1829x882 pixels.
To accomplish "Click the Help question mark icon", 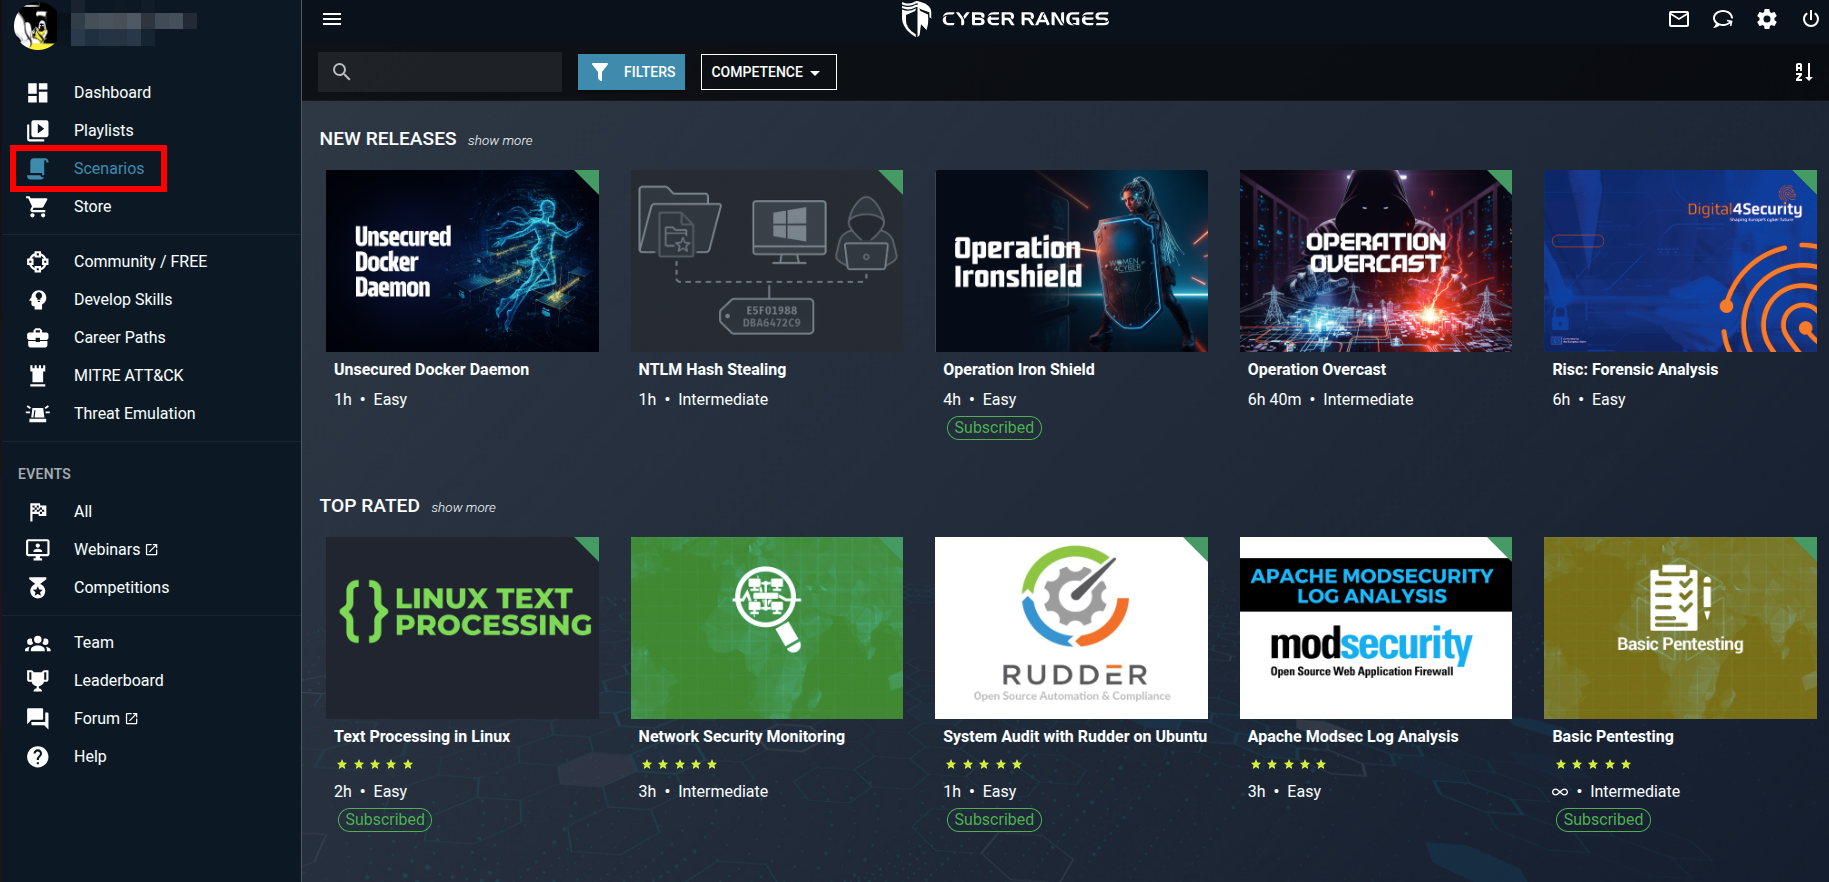I will point(38,756).
